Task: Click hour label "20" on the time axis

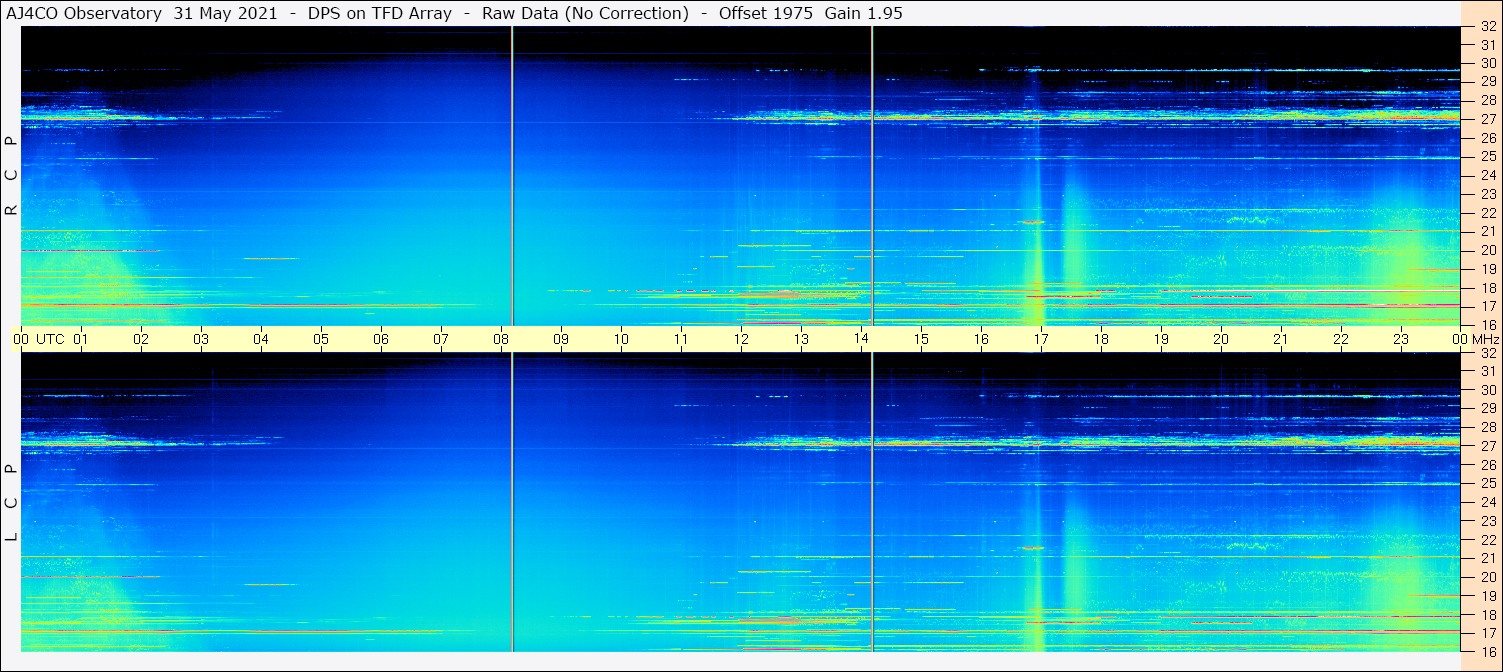Action: click(1221, 339)
